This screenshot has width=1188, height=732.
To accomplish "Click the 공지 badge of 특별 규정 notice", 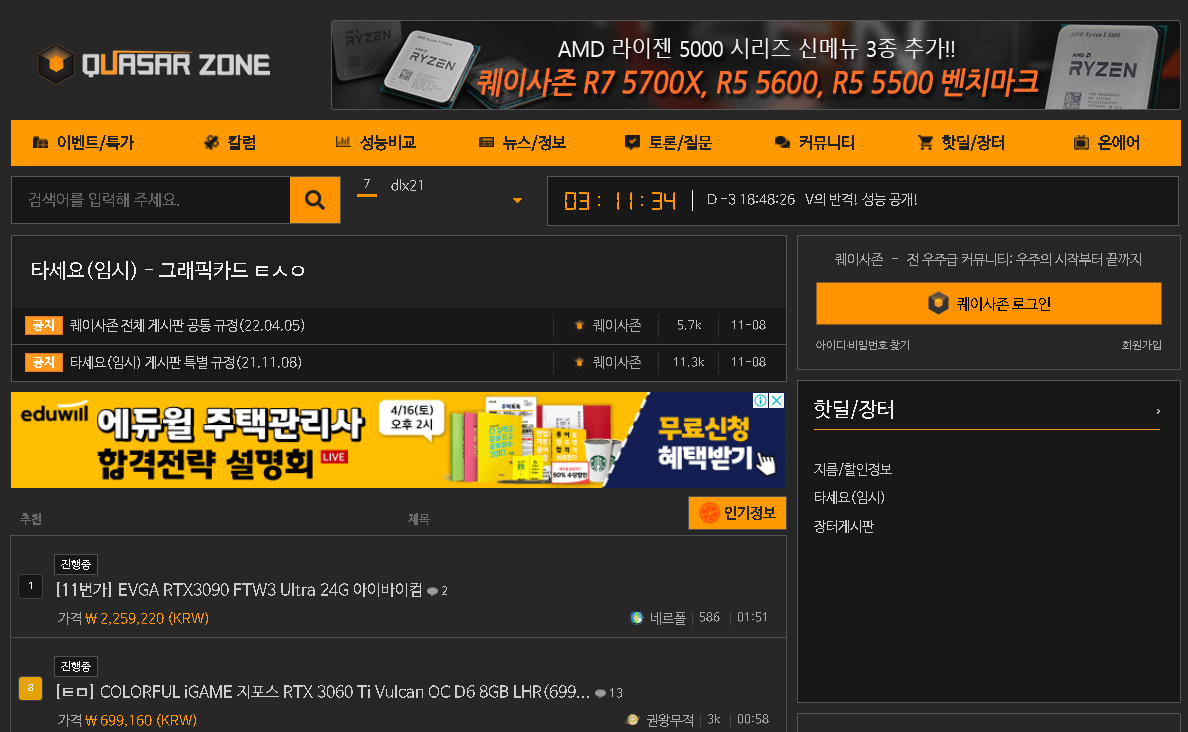I will click(x=43, y=362).
